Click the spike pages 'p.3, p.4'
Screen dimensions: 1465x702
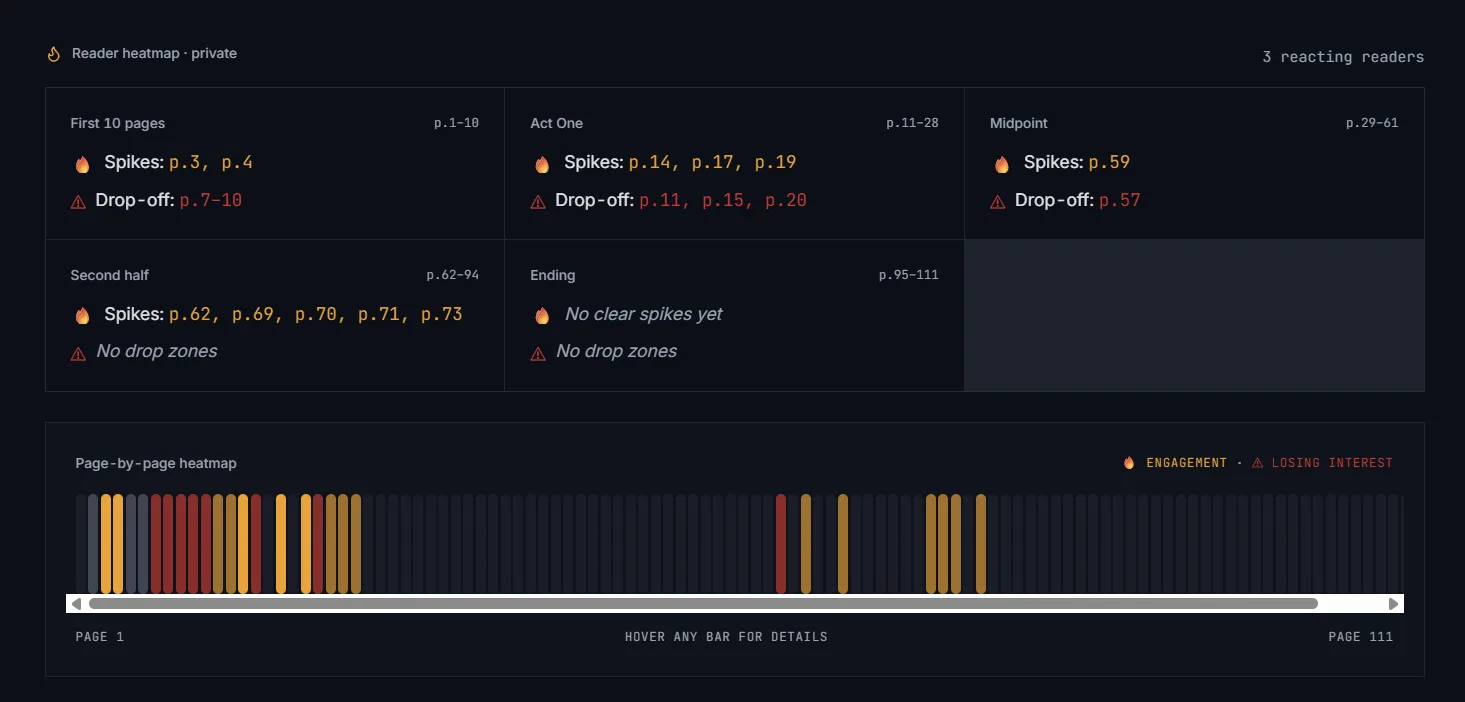(x=211, y=162)
